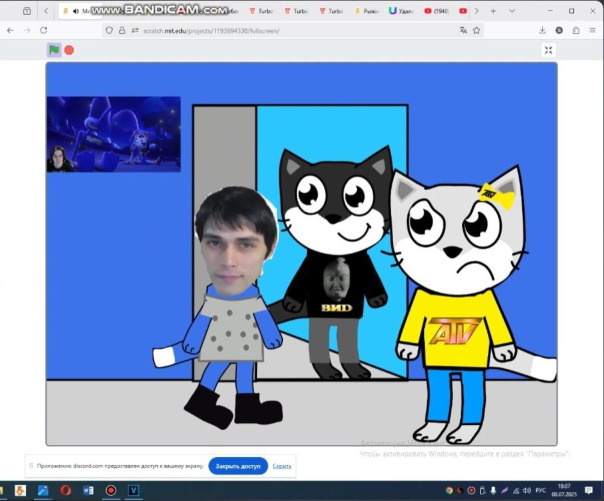The height and width of the screenshot is (501, 604).
Task: View site security padlock info
Action: [x=122, y=30]
